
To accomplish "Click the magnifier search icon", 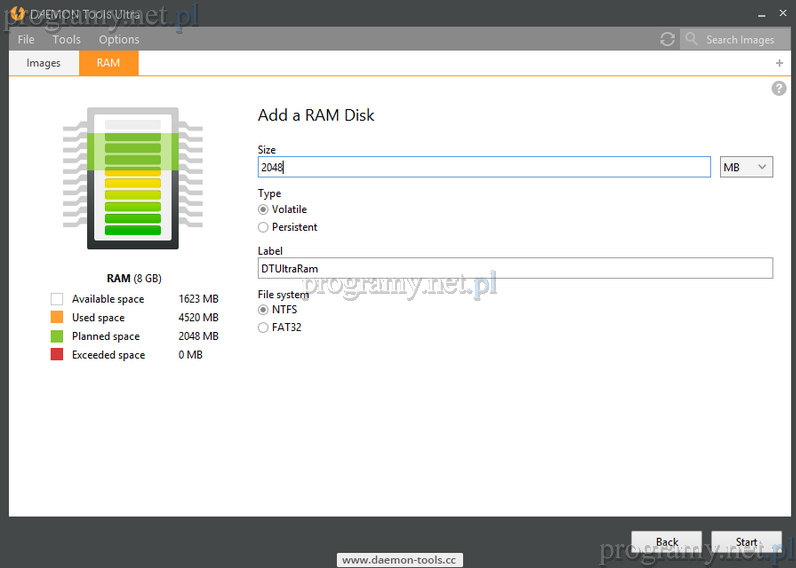I will pos(692,39).
